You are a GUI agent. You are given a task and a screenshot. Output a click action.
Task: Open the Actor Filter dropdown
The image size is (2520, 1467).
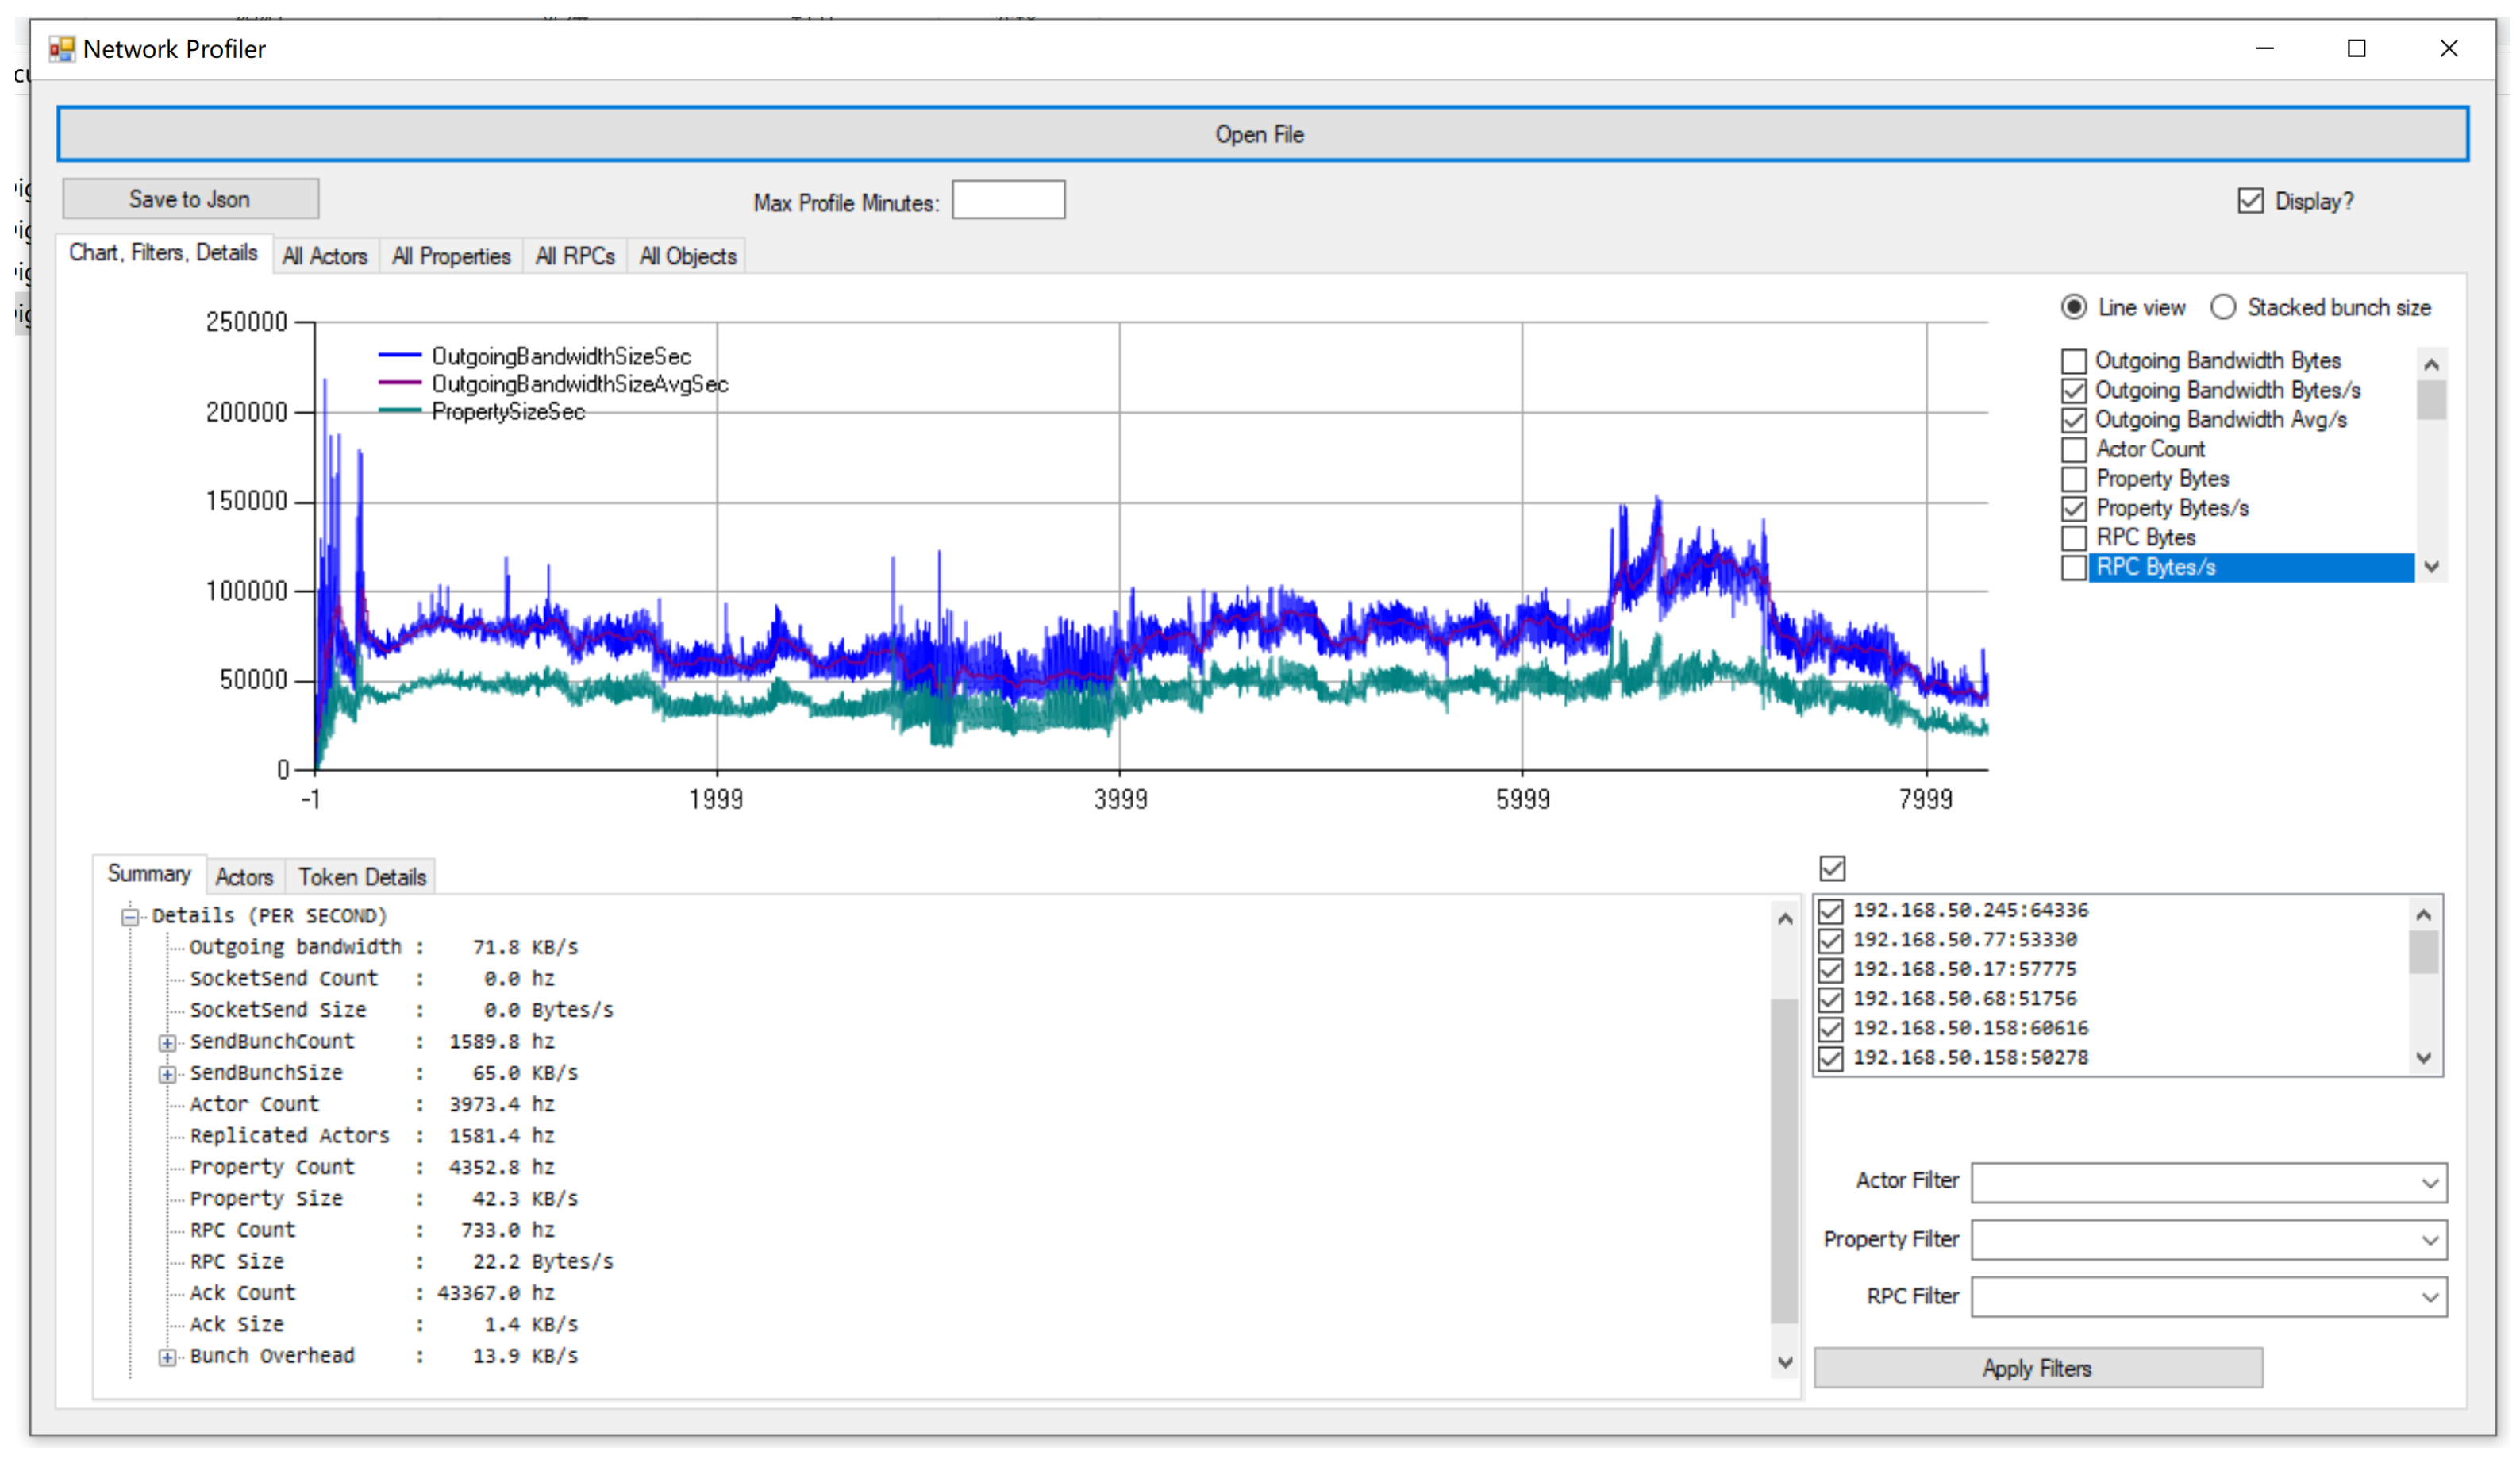(x=2430, y=1184)
